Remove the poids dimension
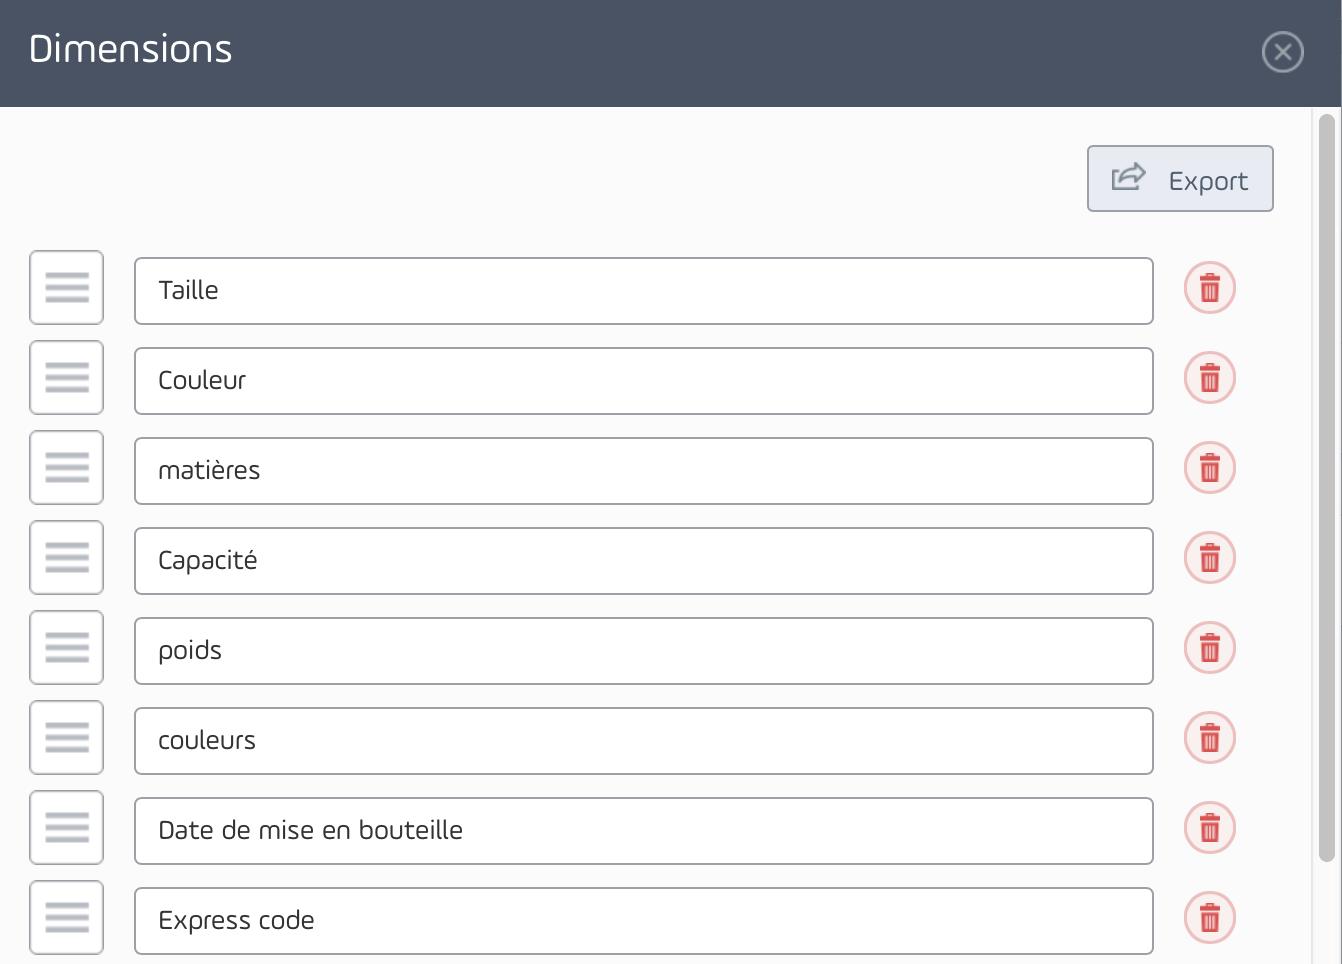The image size is (1342, 964). [1210, 648]
